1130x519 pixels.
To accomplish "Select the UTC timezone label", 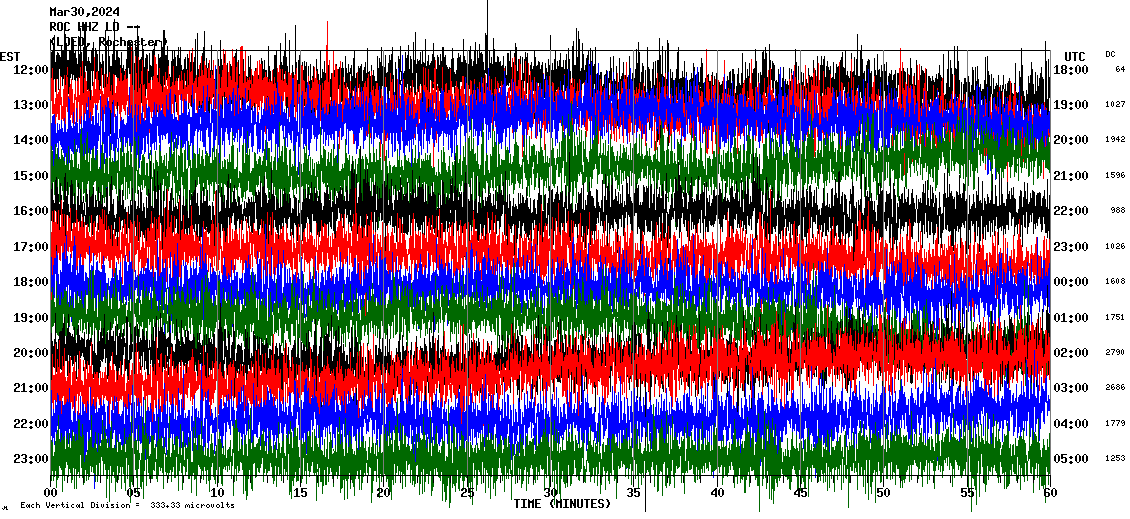I will click(1074, 56).
